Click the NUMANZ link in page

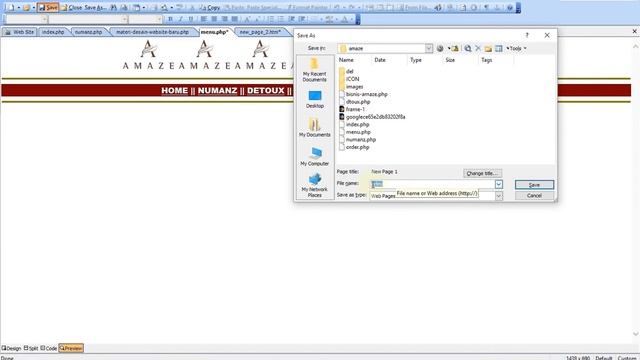tap(218, 91)
